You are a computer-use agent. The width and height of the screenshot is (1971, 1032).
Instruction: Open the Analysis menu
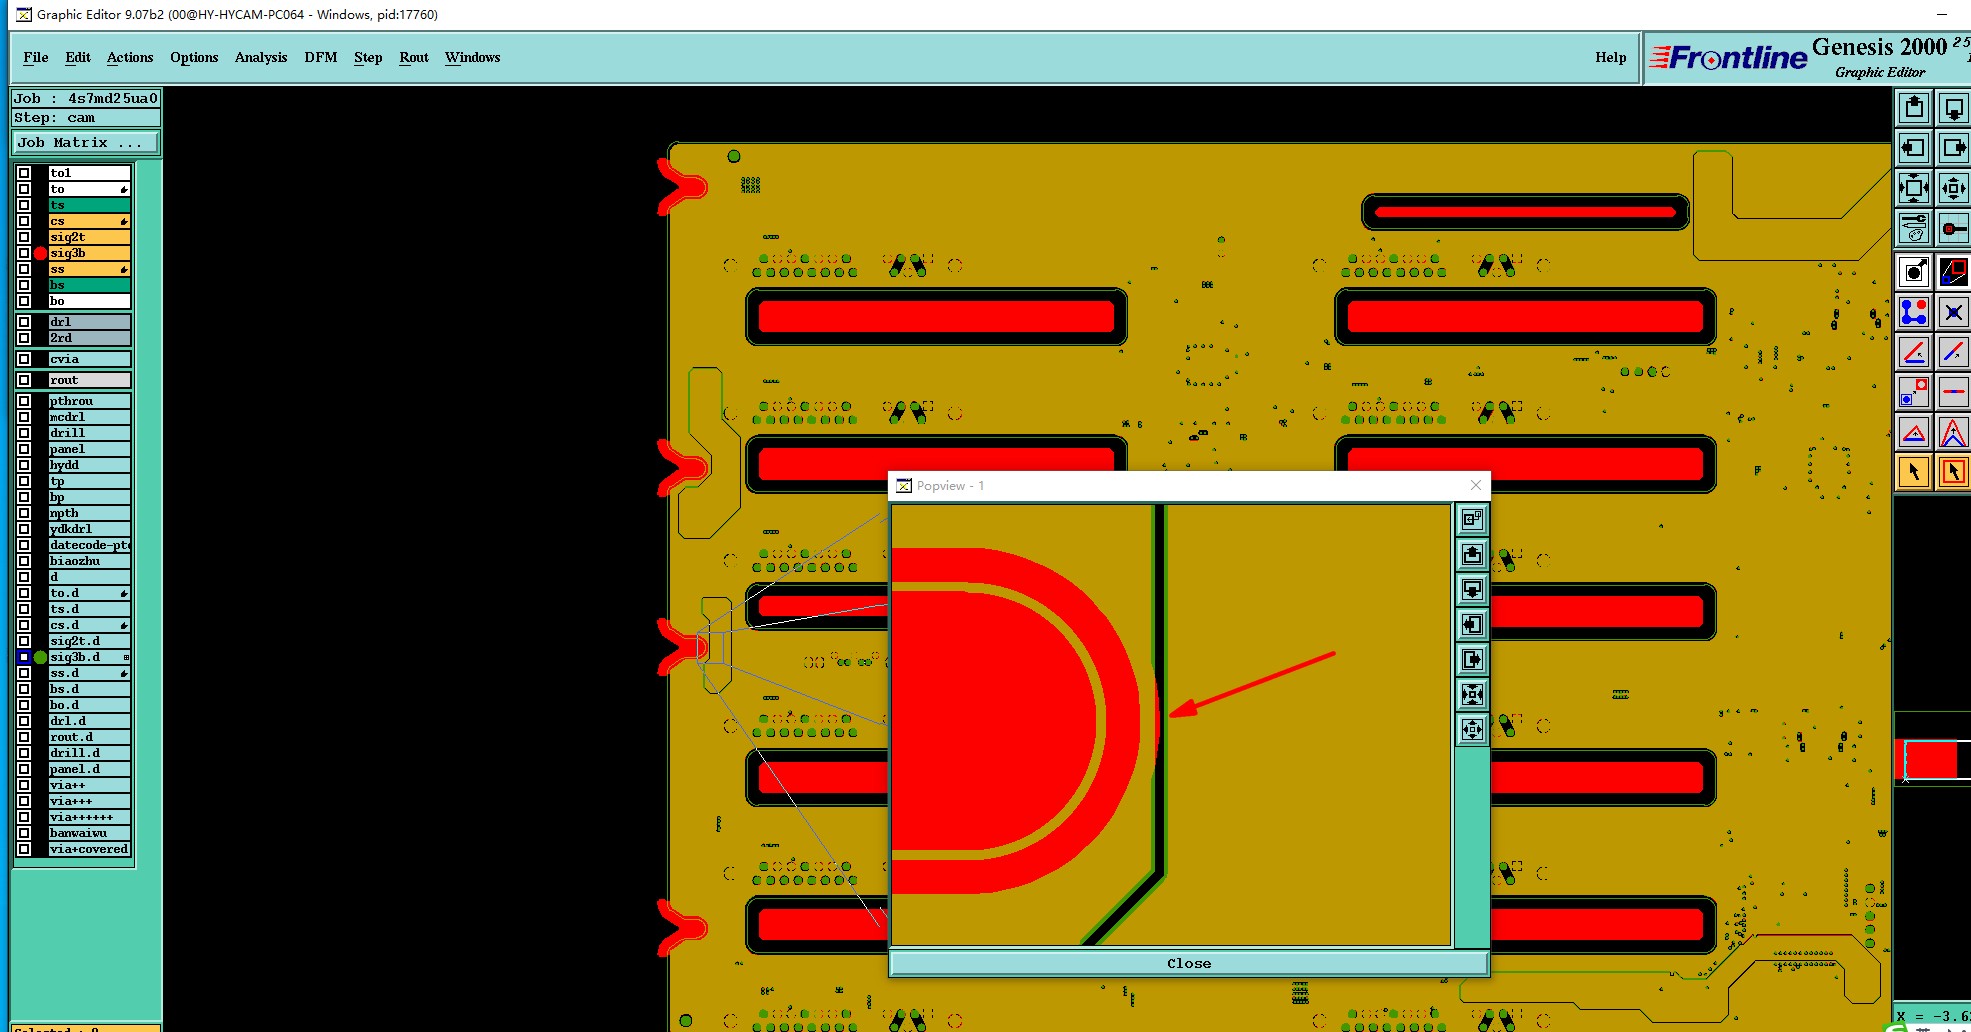[261, 57]
